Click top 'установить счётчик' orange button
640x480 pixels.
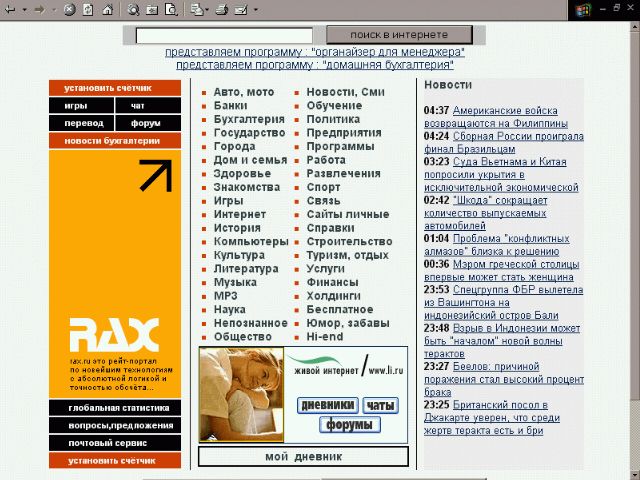115,88
